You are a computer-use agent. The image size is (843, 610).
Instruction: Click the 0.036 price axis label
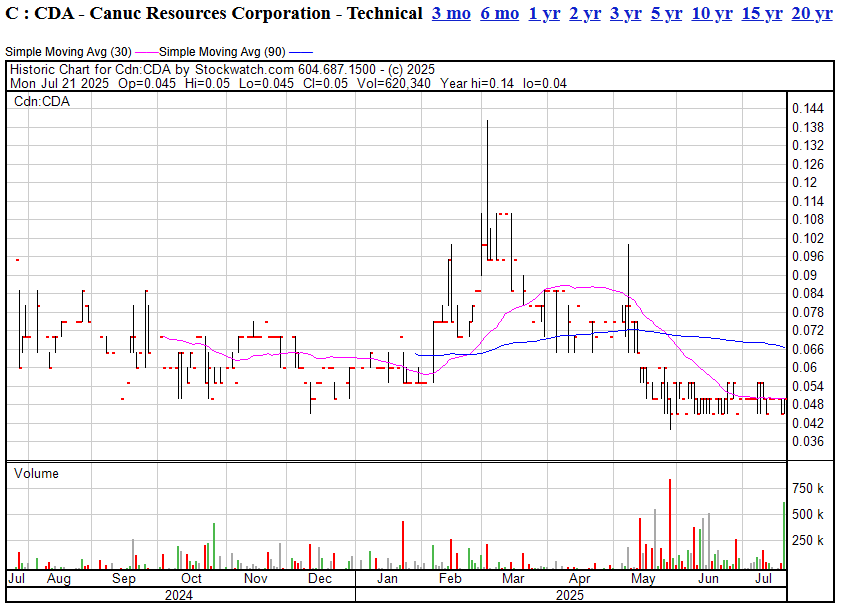point(808,441)
